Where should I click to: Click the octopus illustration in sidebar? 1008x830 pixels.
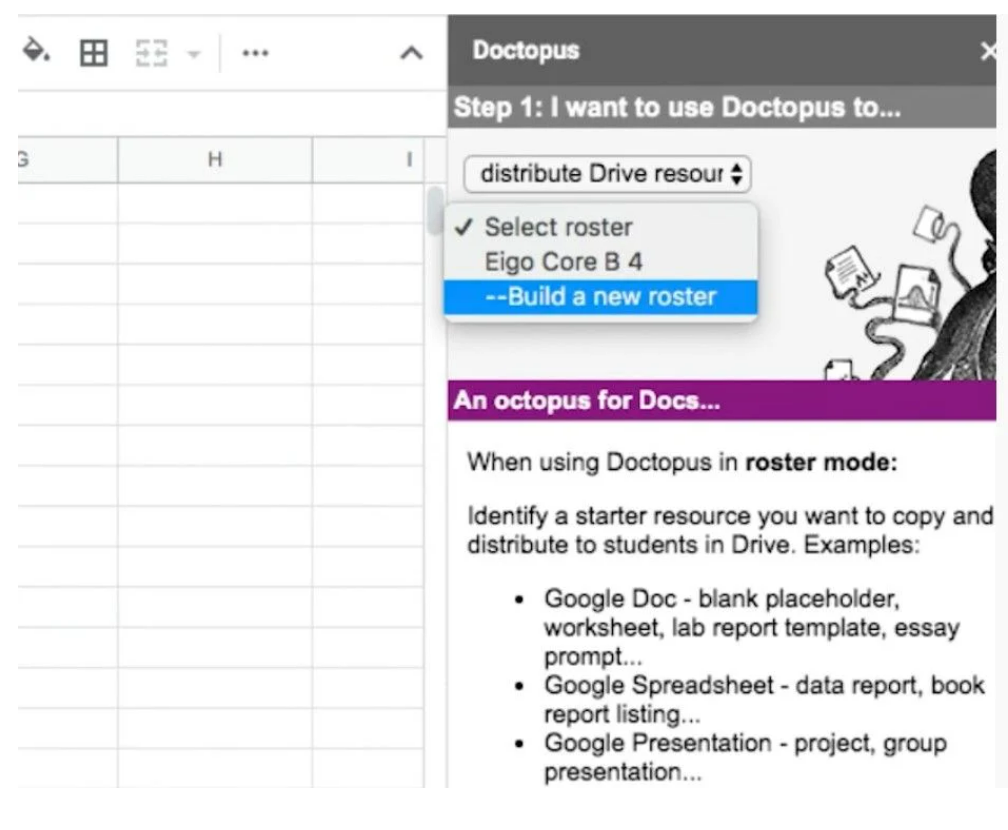point(910,264)
